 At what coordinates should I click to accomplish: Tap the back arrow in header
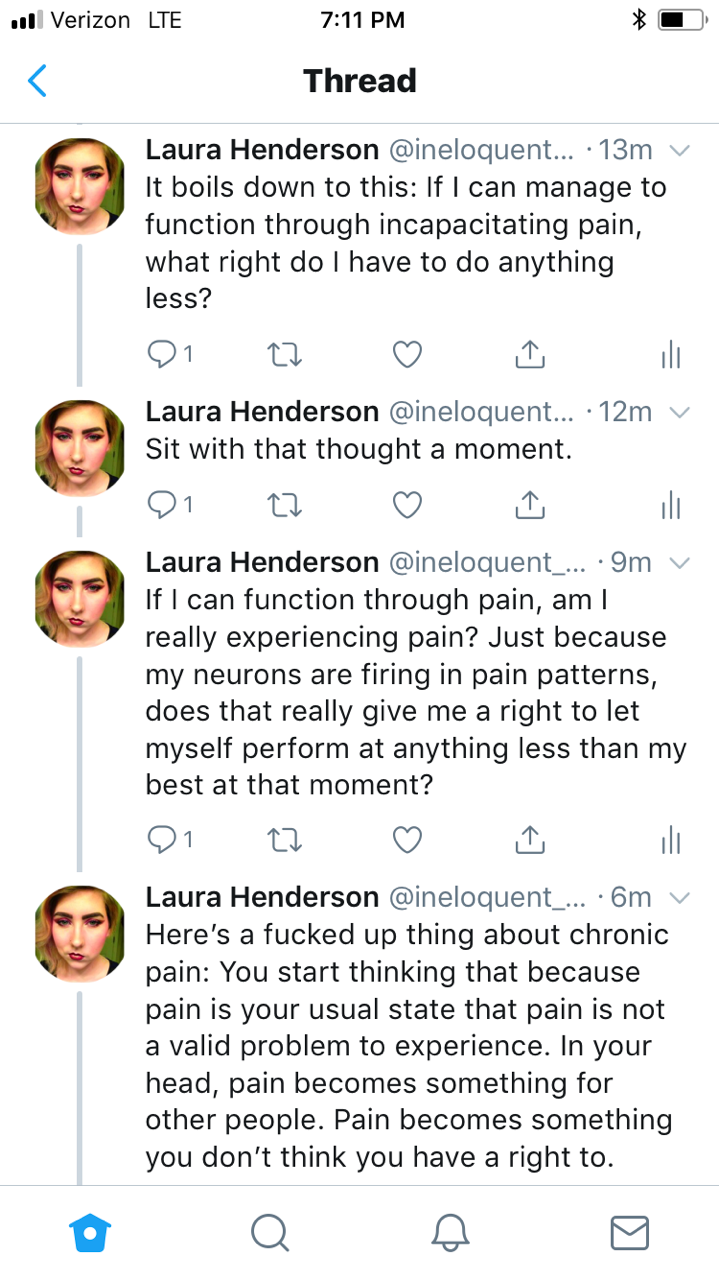(37, 80)
